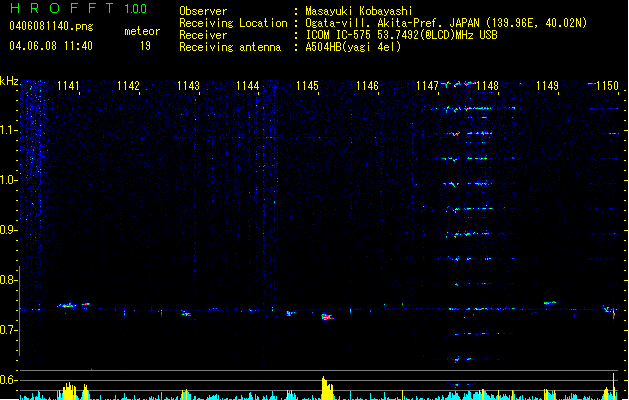Click the kHz axis unit label
The image size is (629, 400).
(9, 81)
